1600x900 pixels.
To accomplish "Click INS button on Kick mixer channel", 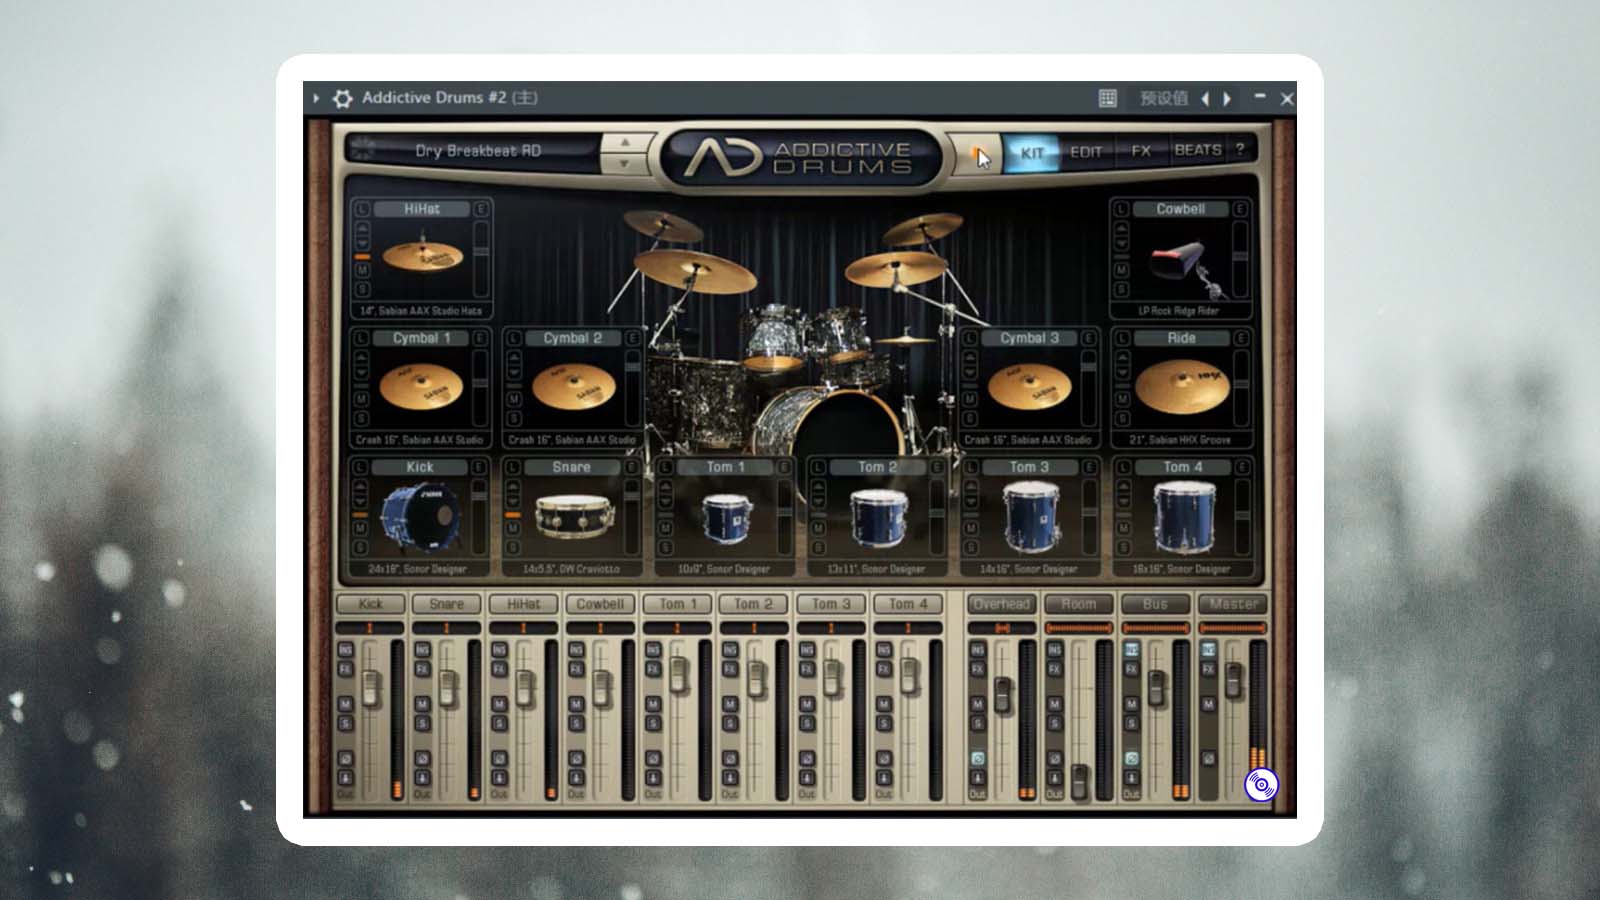I will pyautogui.click(x=346, y=650).
